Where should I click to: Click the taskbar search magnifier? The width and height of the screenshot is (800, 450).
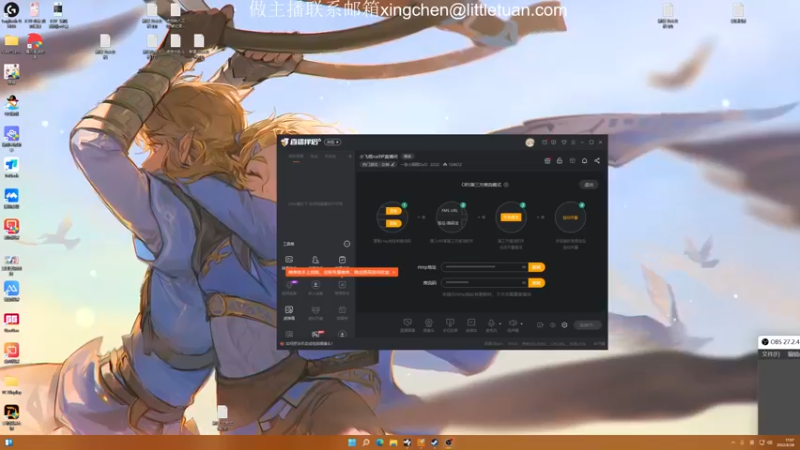(366, 442)
